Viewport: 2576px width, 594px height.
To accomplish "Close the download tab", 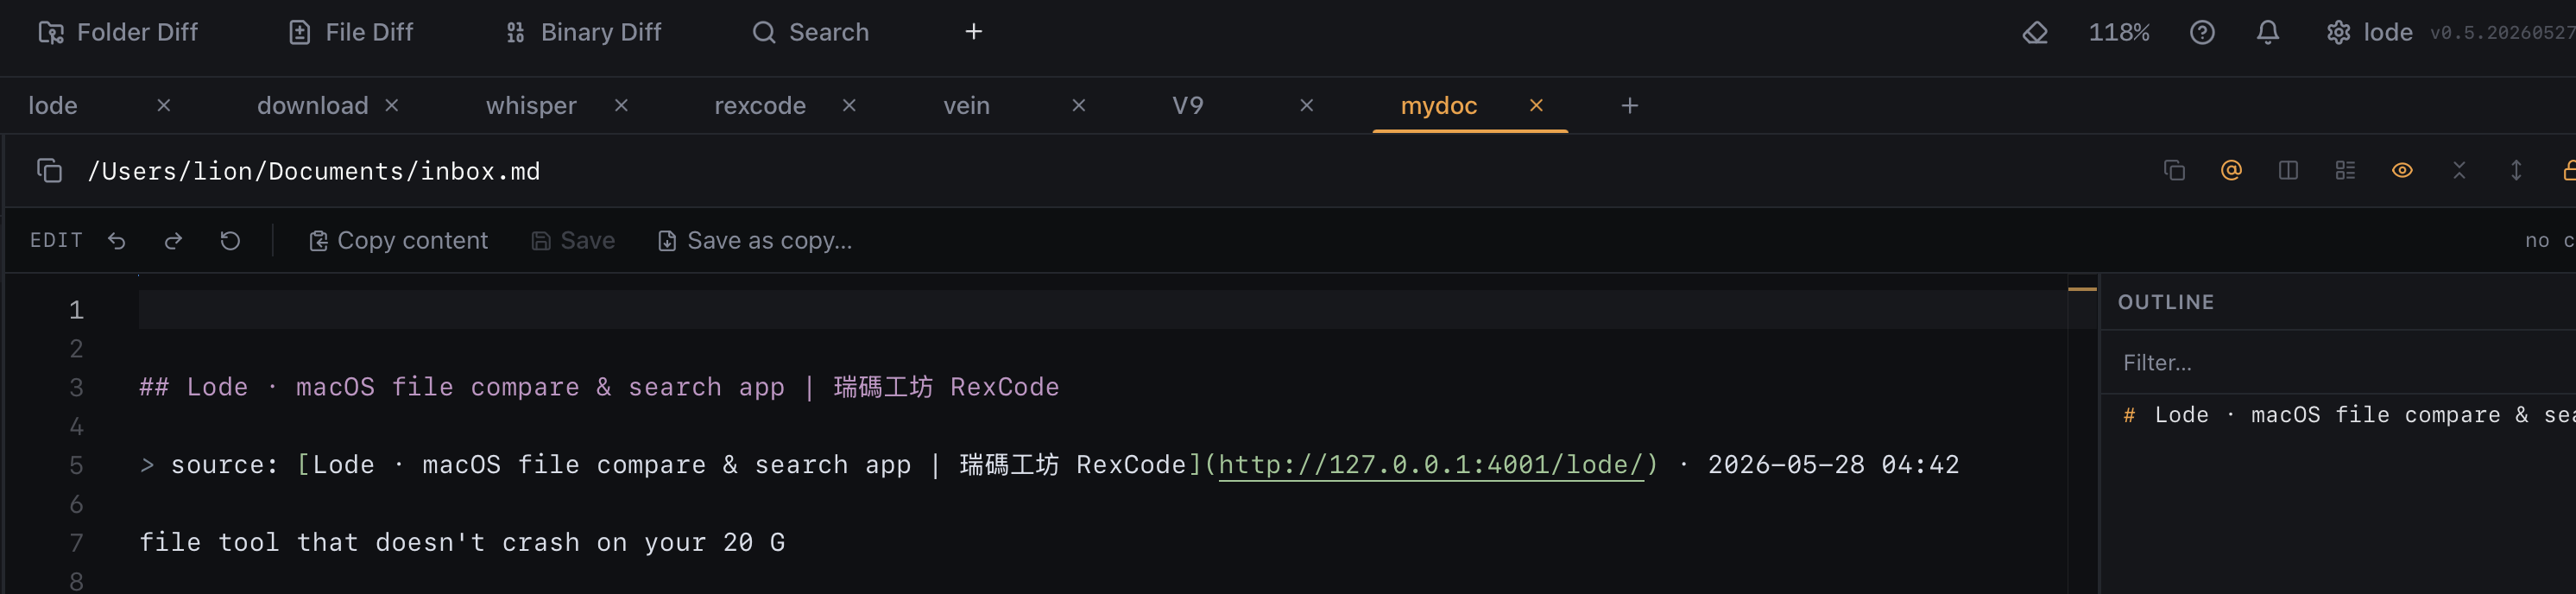I will click(x=392, y=105).
